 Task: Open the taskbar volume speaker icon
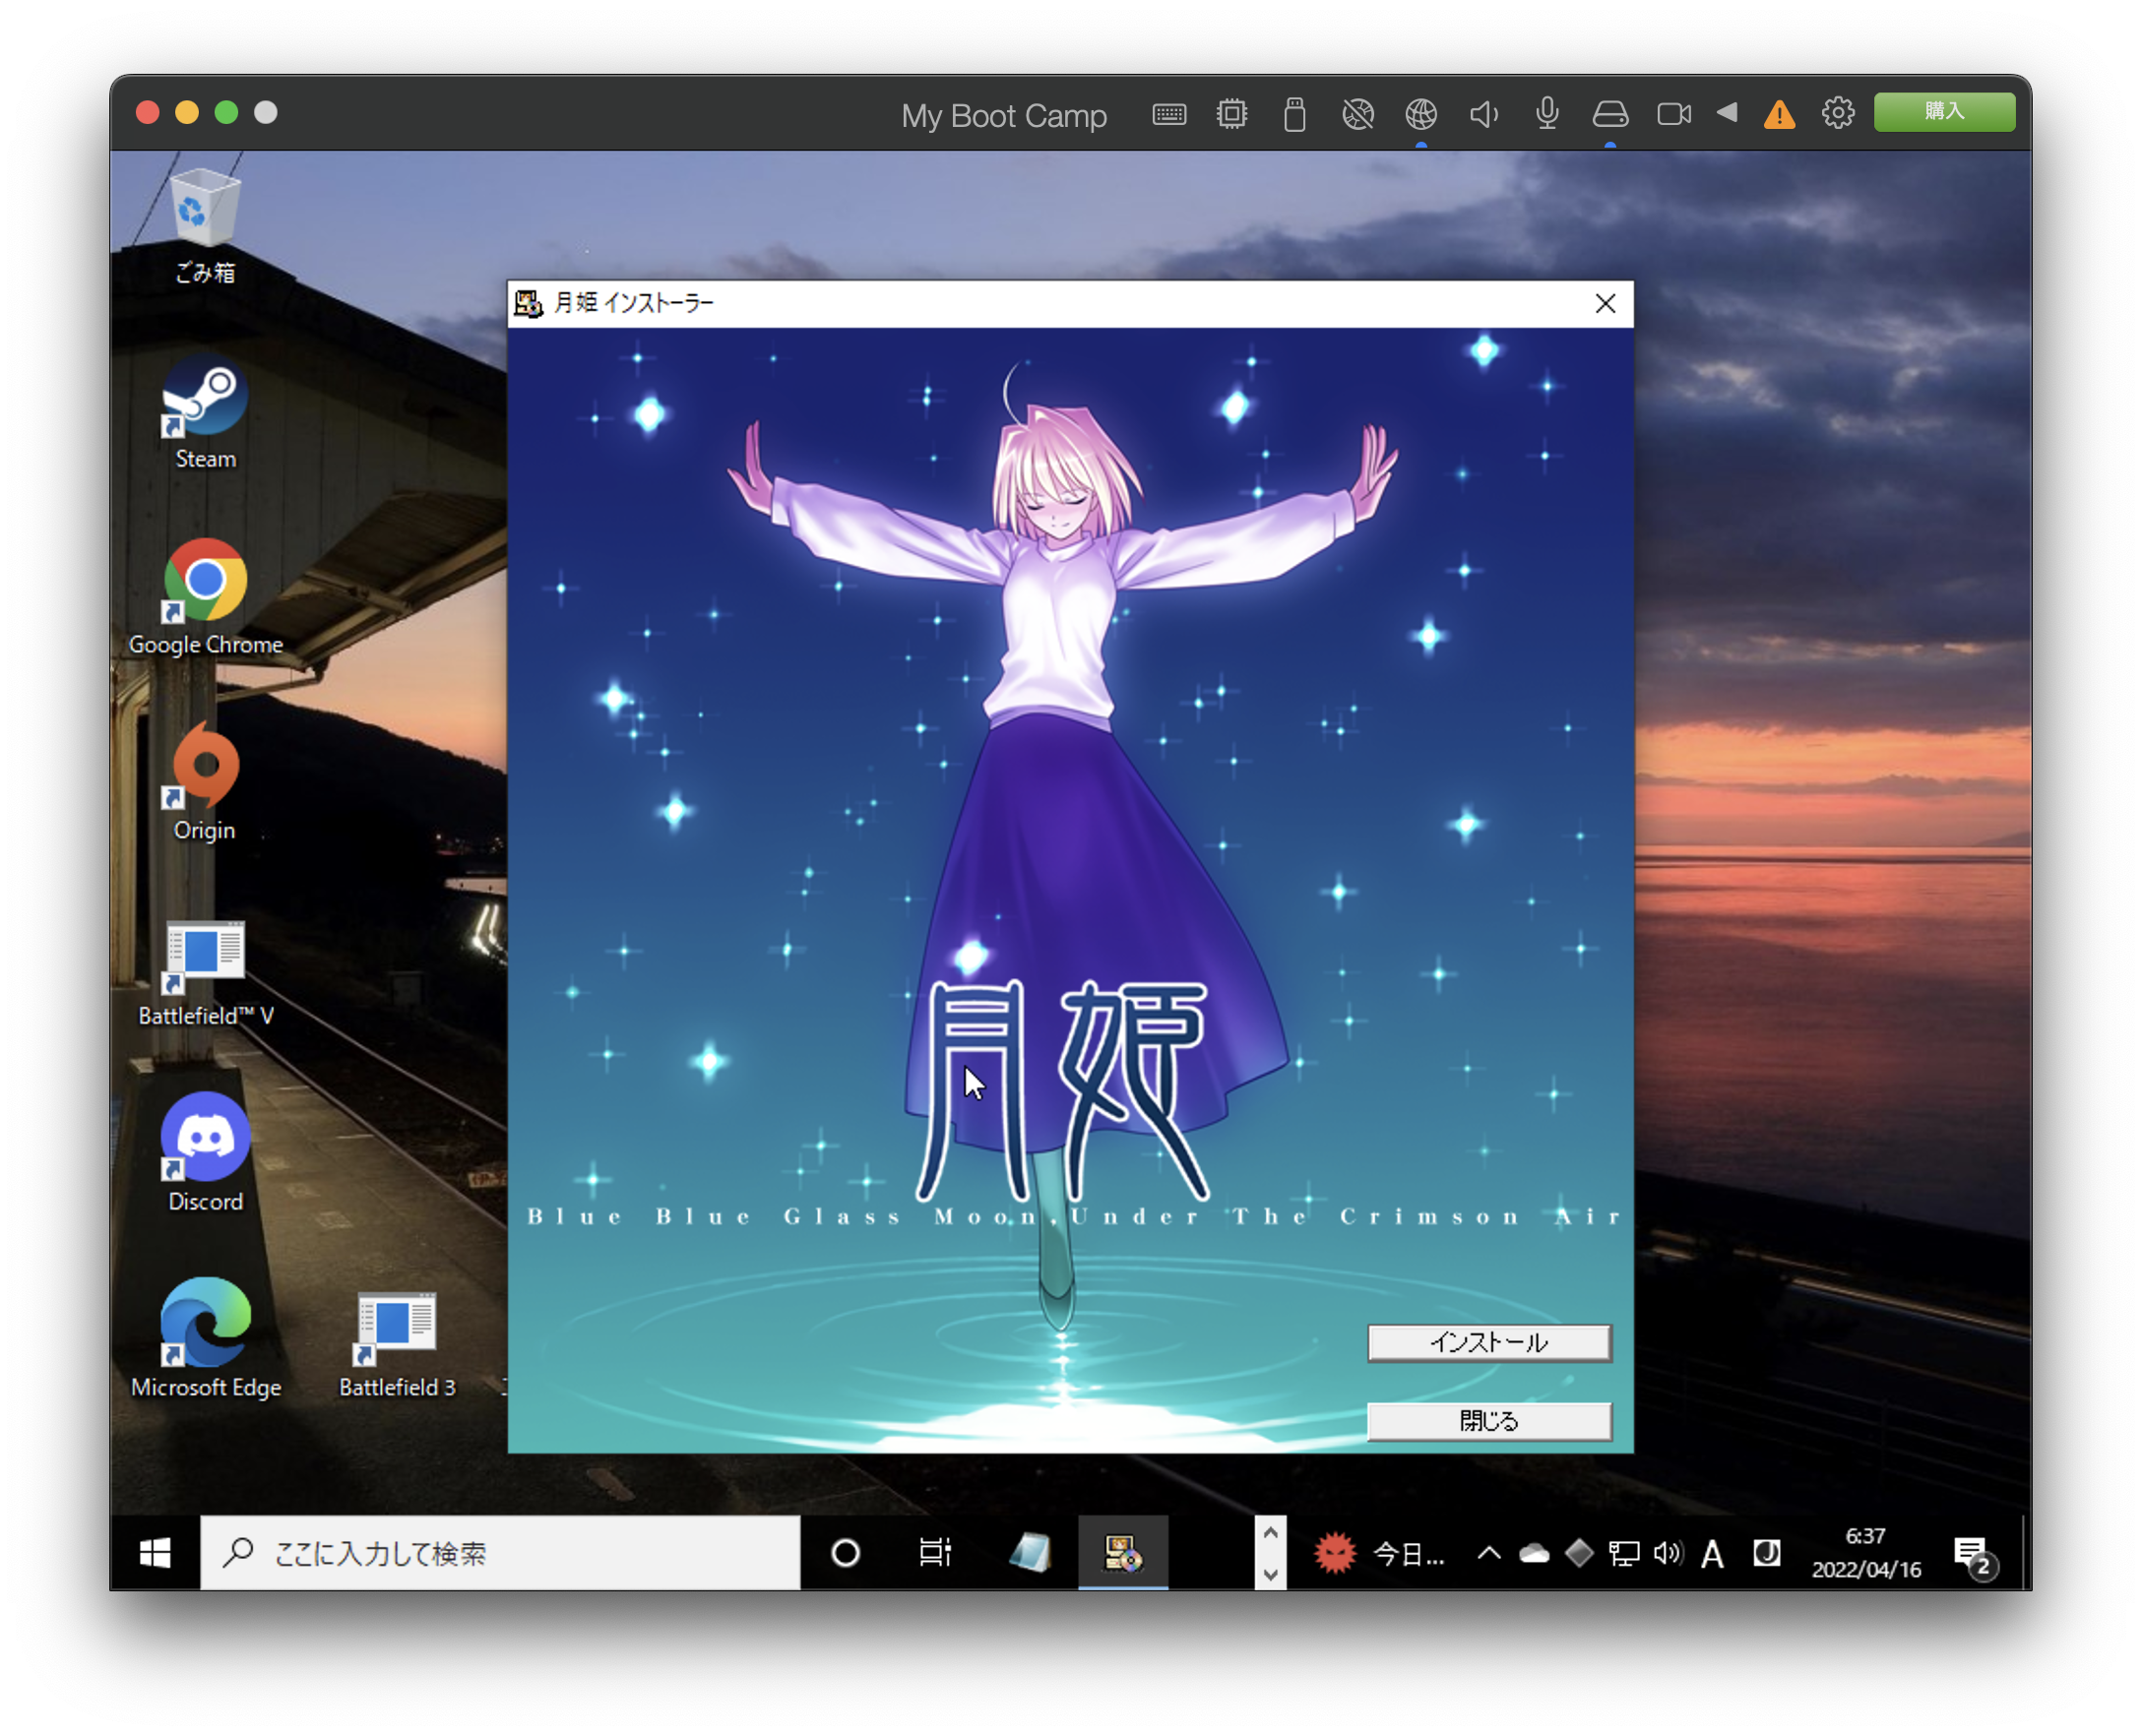tap(1667, 1552)
